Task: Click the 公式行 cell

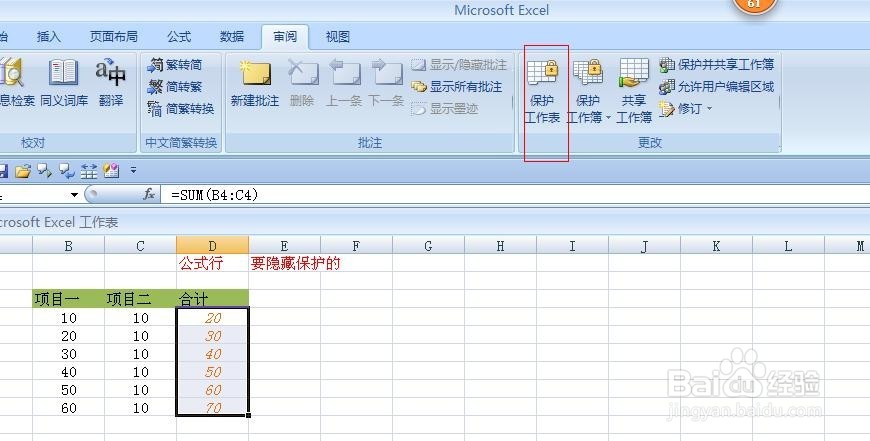Action: coord(213,263)
